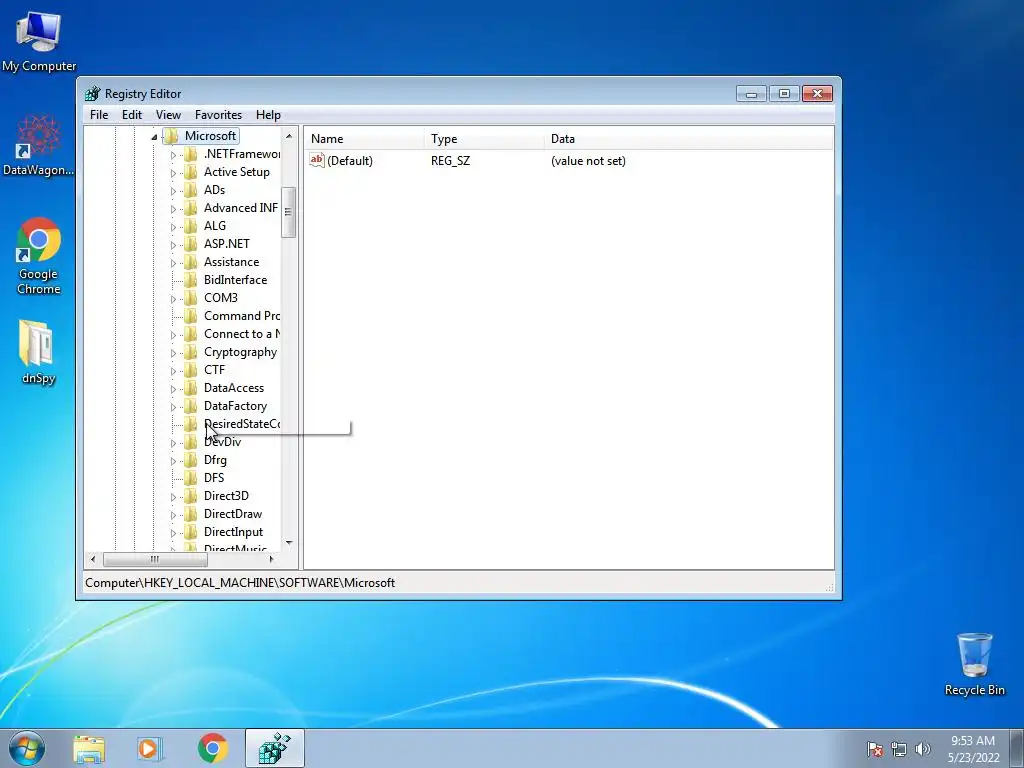Click the Active Setup folder icon
Viewport: 1024px width, 768px height.
pyautogui.click(x=191, y=172)
